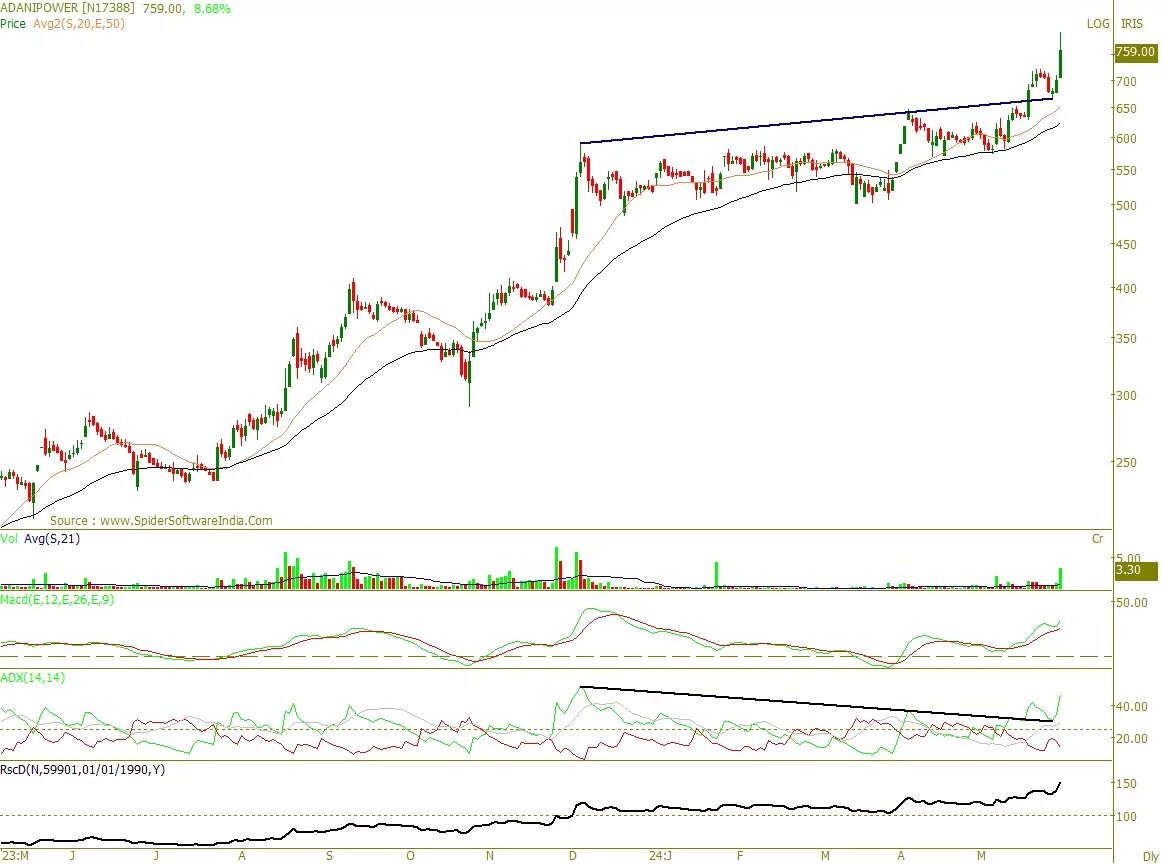Click the 650 price axis label
Screen dimensions: 1162x864
point(1126,109)
